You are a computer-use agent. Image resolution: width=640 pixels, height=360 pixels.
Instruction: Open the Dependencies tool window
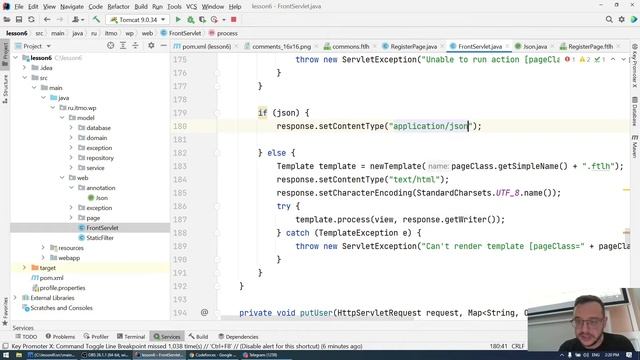(x=238, y=337)
